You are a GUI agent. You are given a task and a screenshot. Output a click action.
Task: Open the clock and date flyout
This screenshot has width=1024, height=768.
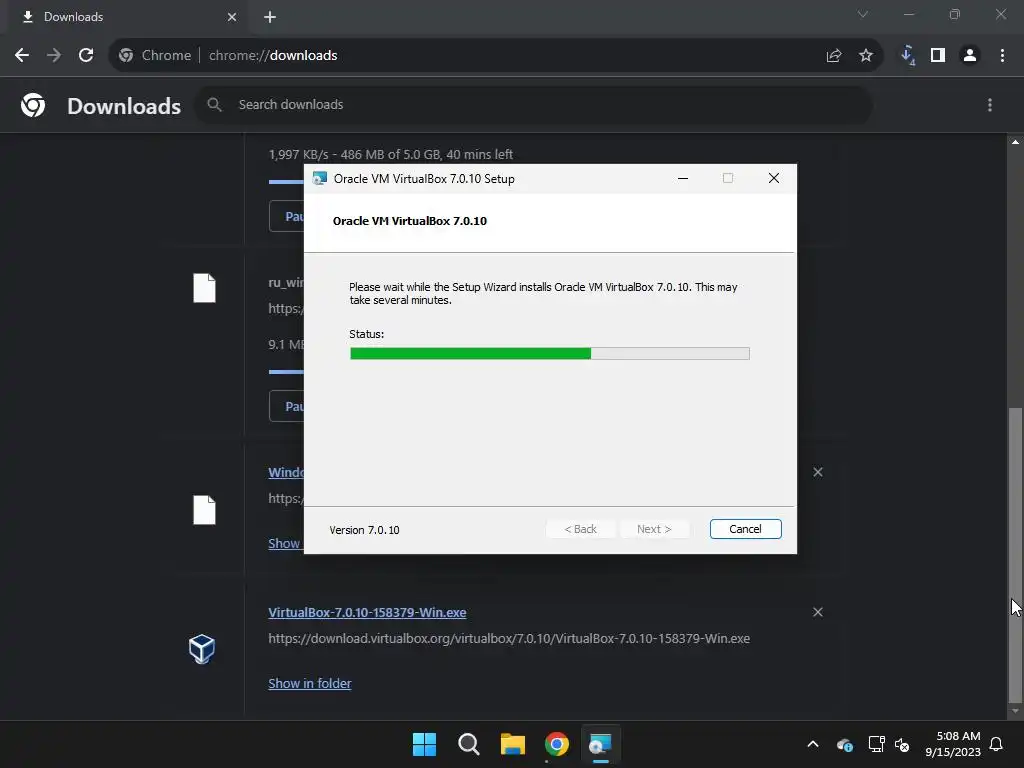tap(953, 744)
